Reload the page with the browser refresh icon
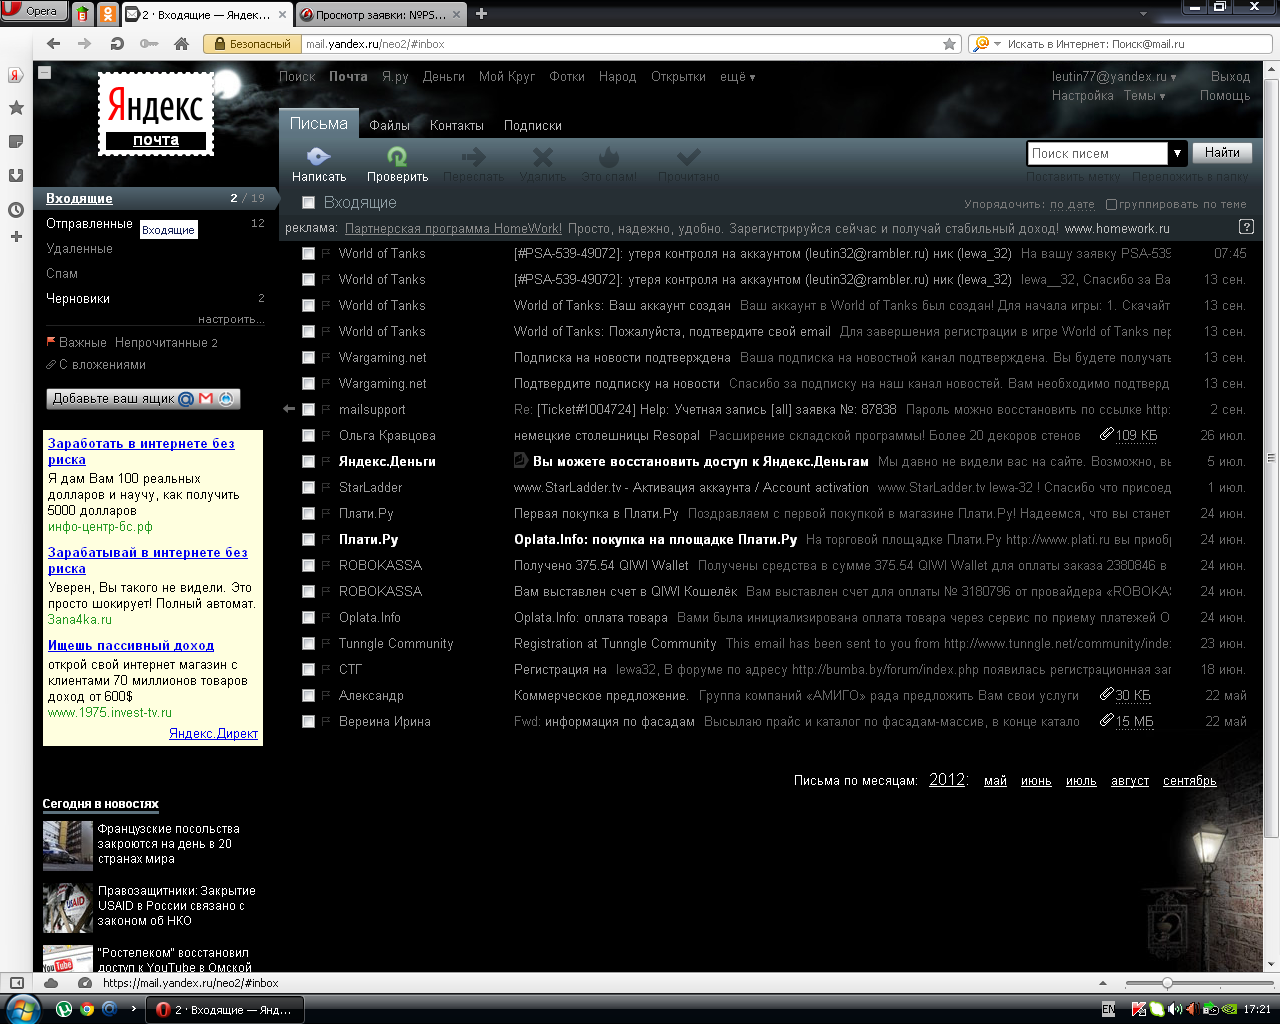Viewport: 1280px width, 1024px height. point(117,44)
